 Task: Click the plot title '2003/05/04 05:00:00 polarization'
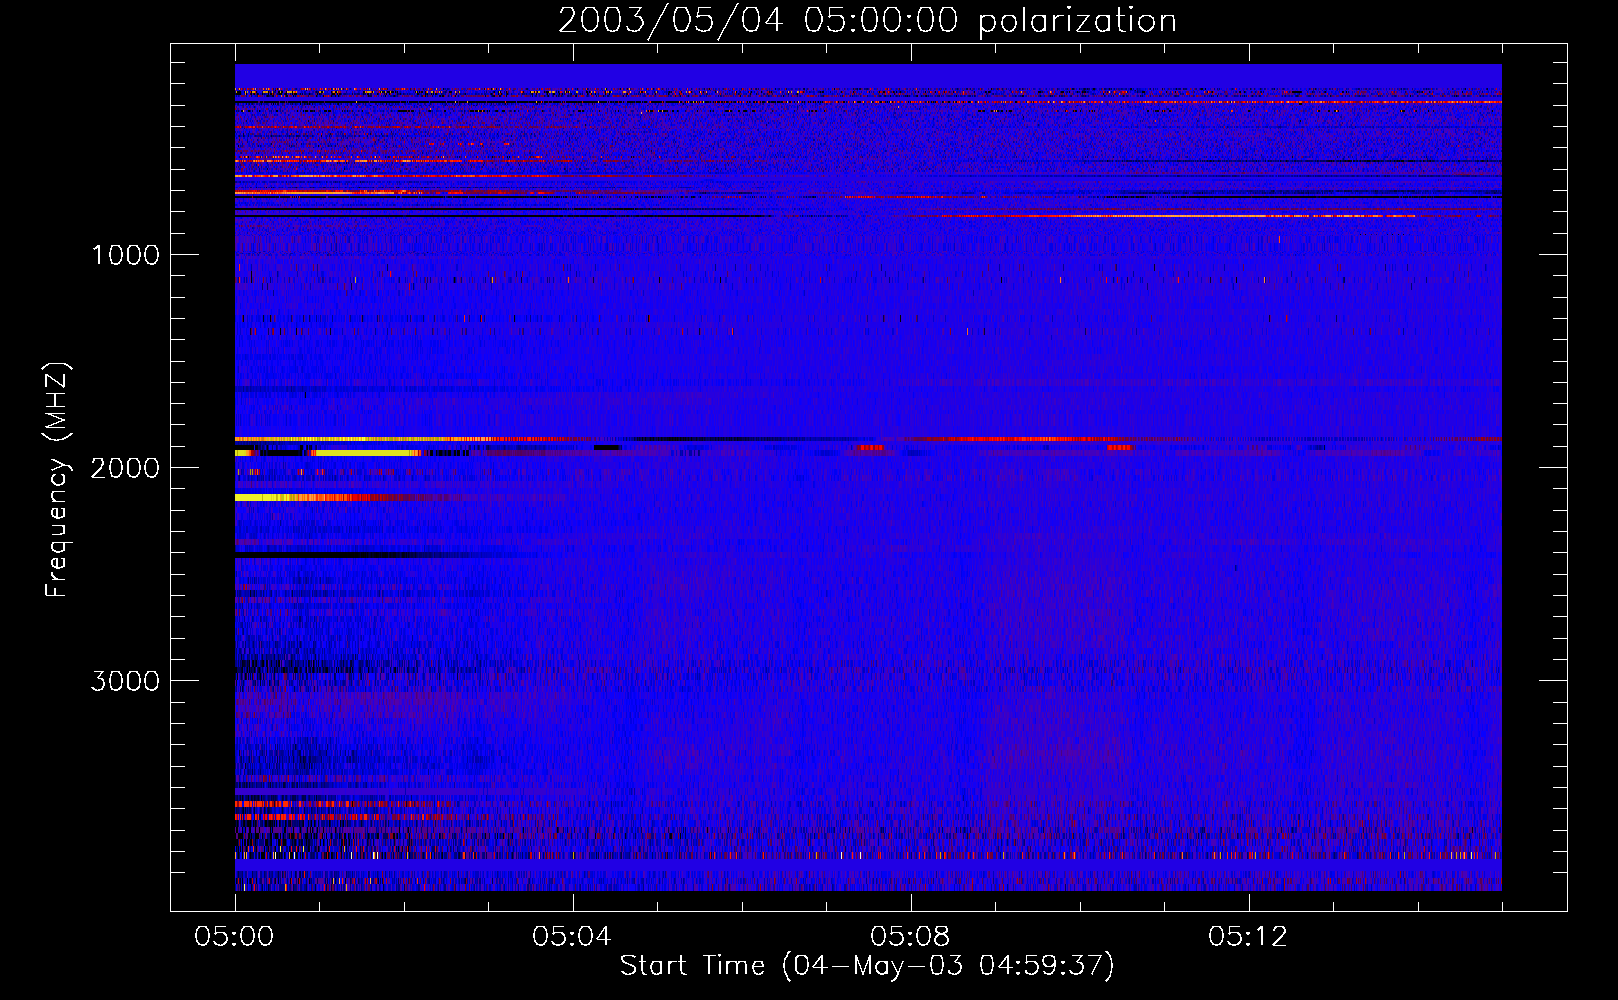pyautogui.click(x=867, y=21)
